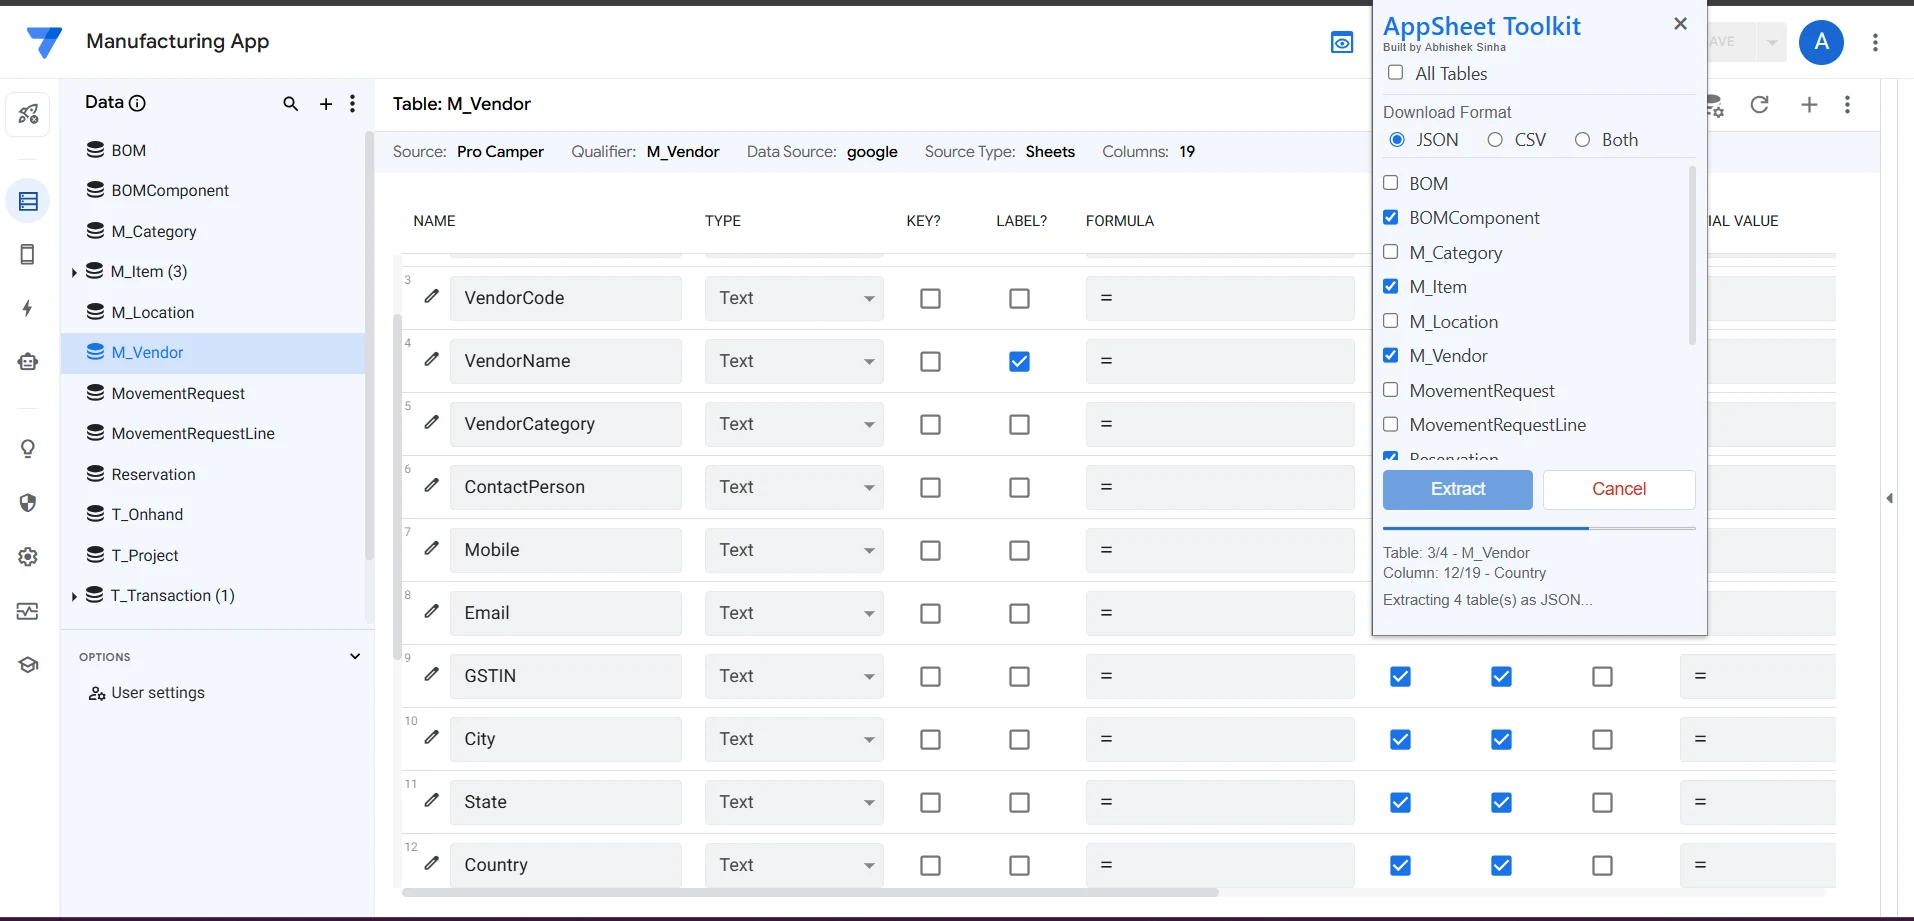Check M_Location in Toolkit list

coord(1391,321)
